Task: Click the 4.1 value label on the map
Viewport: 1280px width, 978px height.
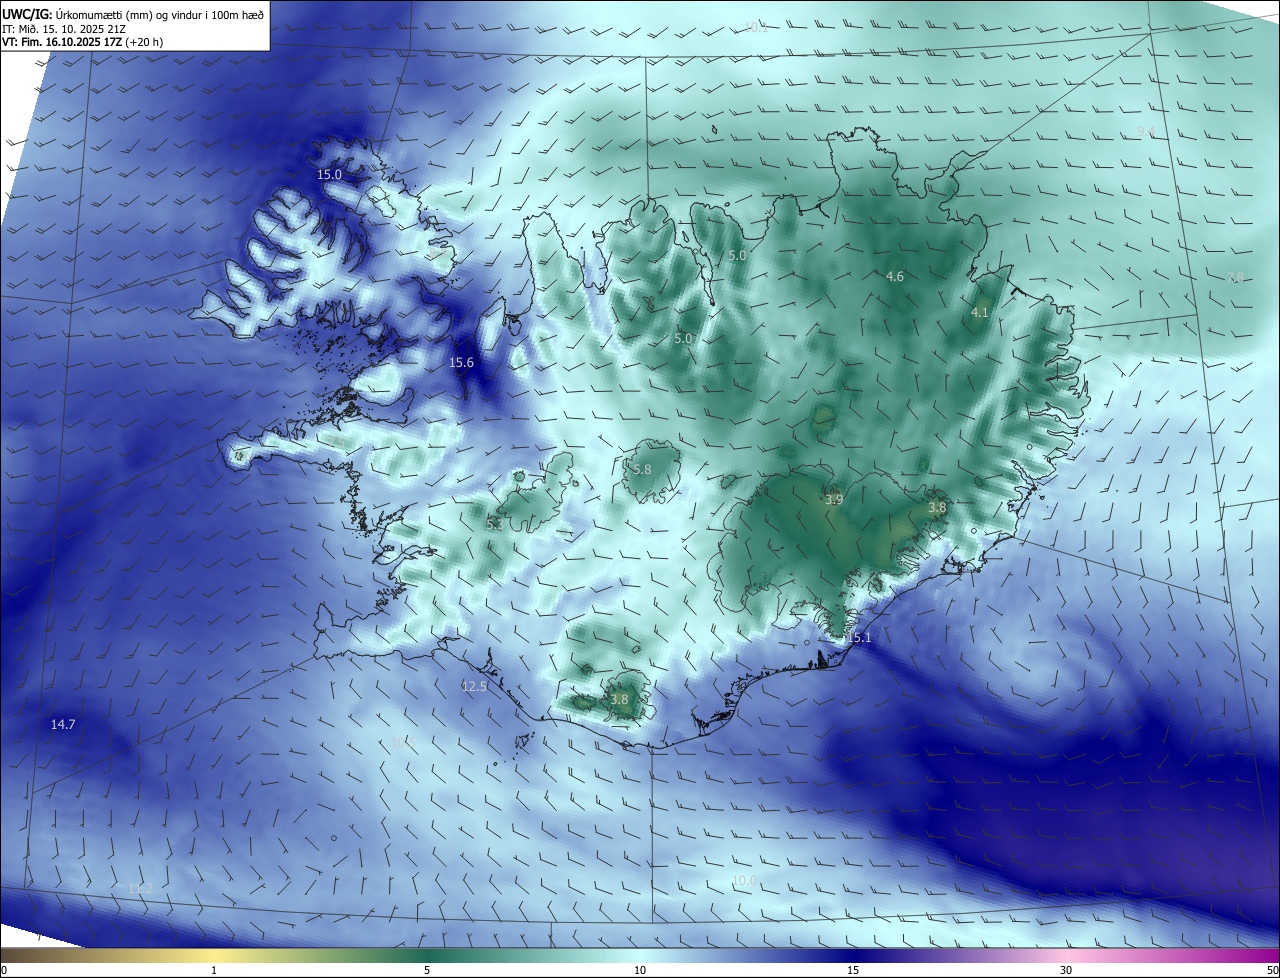Action: pyautogui.click(x=980, y=313)
